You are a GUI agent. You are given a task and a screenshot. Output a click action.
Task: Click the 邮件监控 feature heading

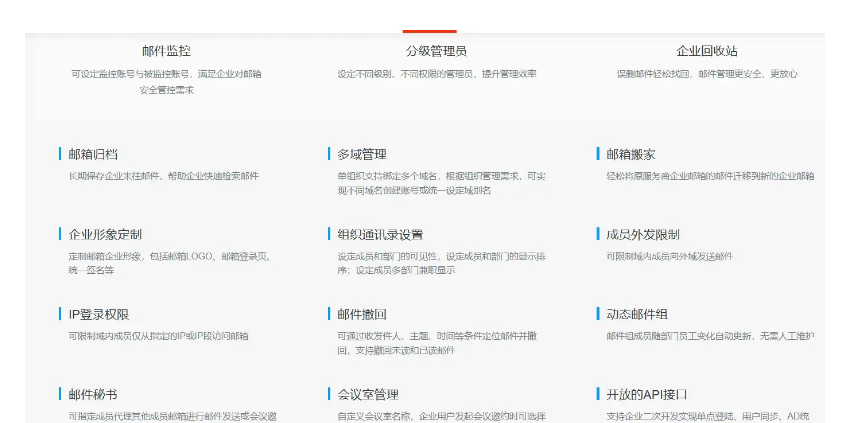tap(166, 51)
